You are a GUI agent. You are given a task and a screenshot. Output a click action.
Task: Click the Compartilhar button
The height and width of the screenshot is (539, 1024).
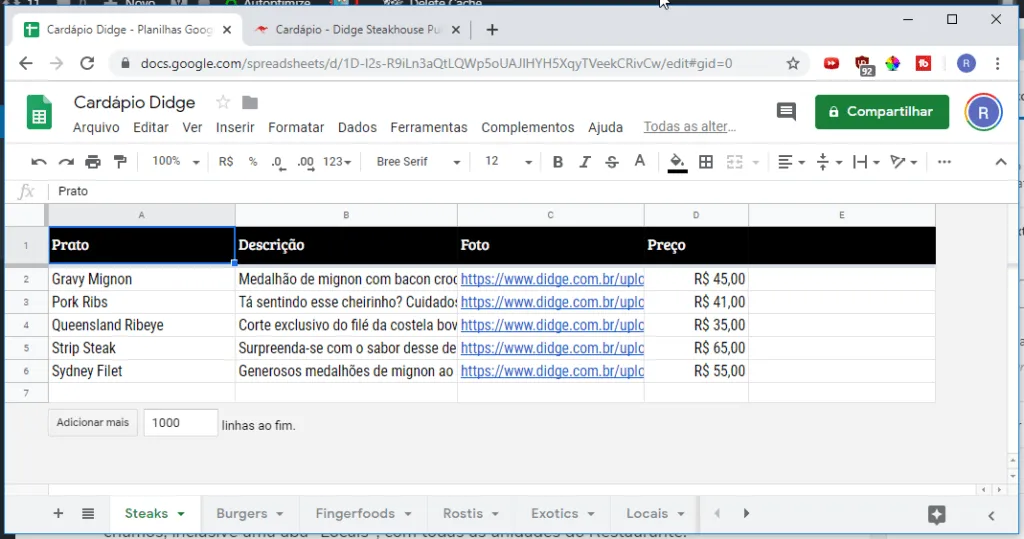coord(882,112)
